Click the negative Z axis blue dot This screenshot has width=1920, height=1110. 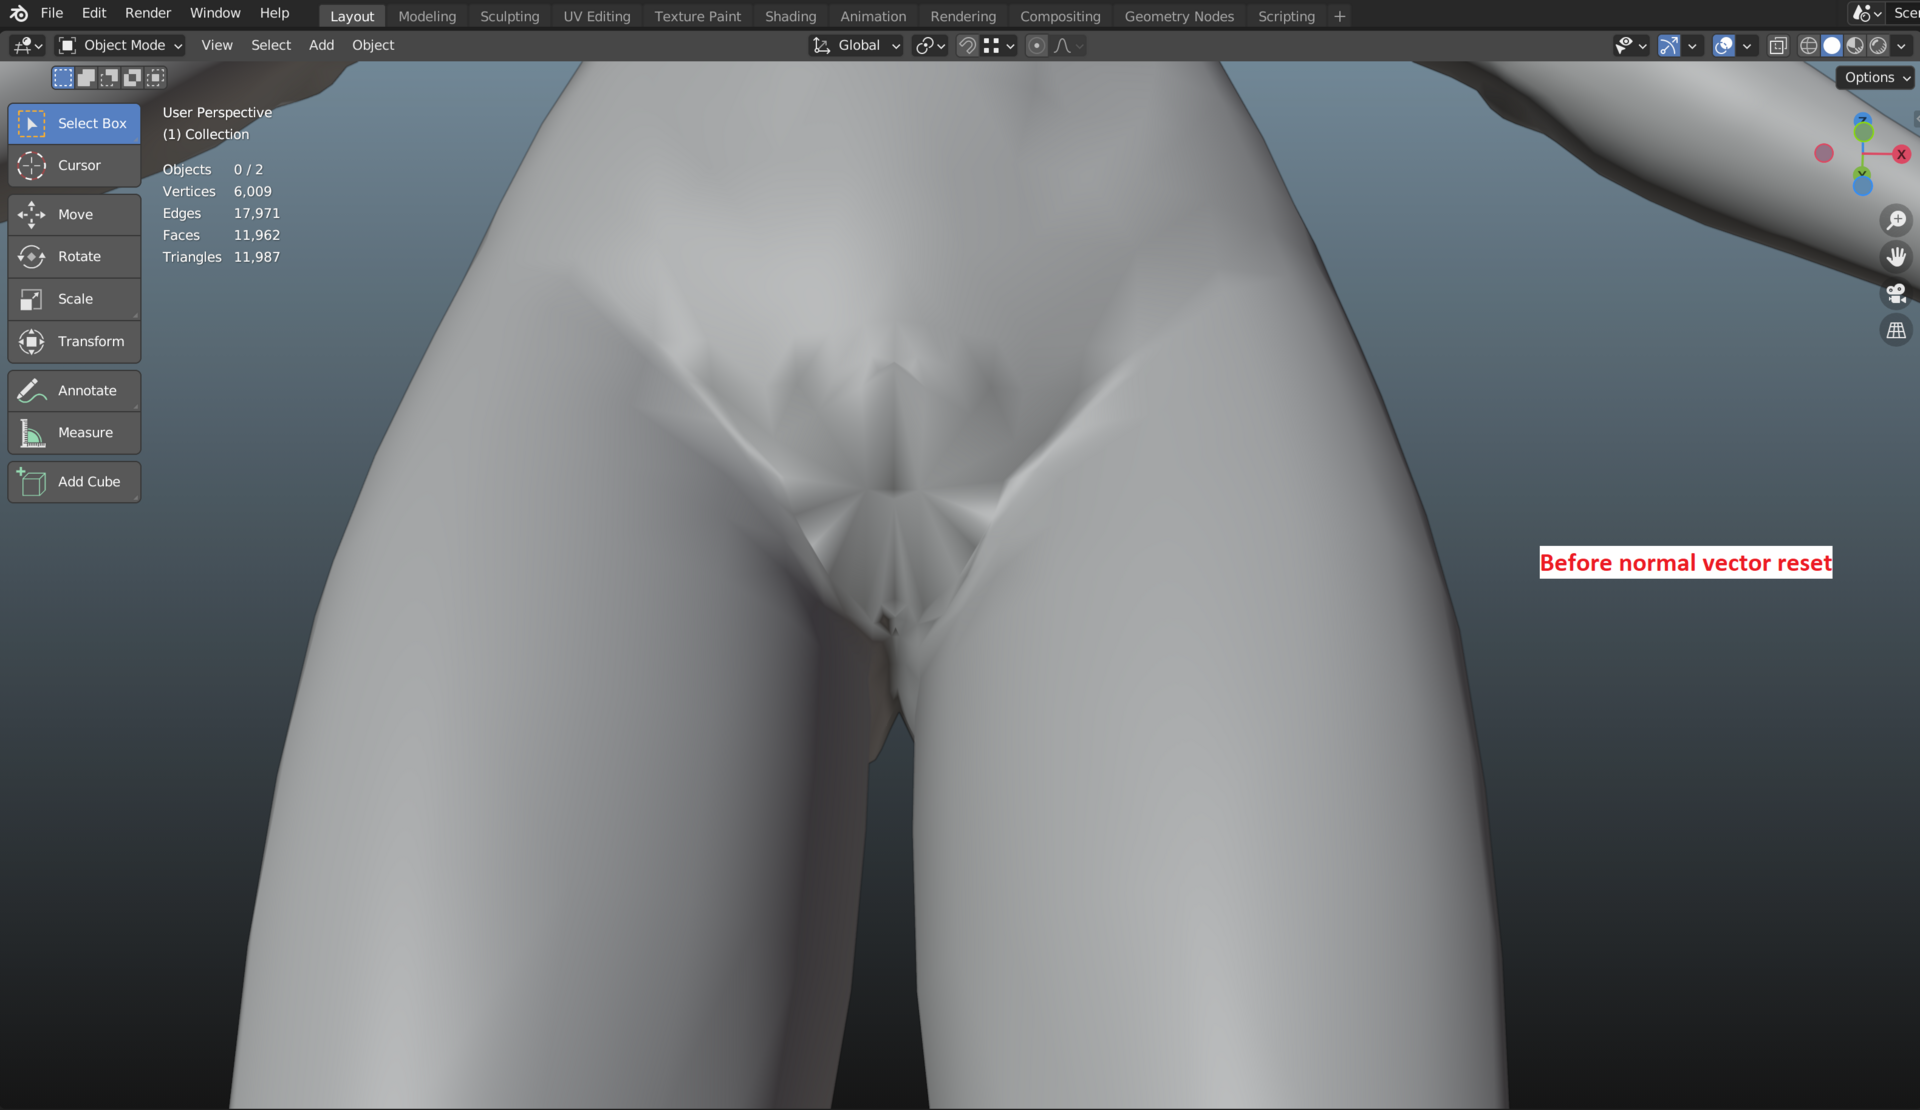[x=1862, y=186]
